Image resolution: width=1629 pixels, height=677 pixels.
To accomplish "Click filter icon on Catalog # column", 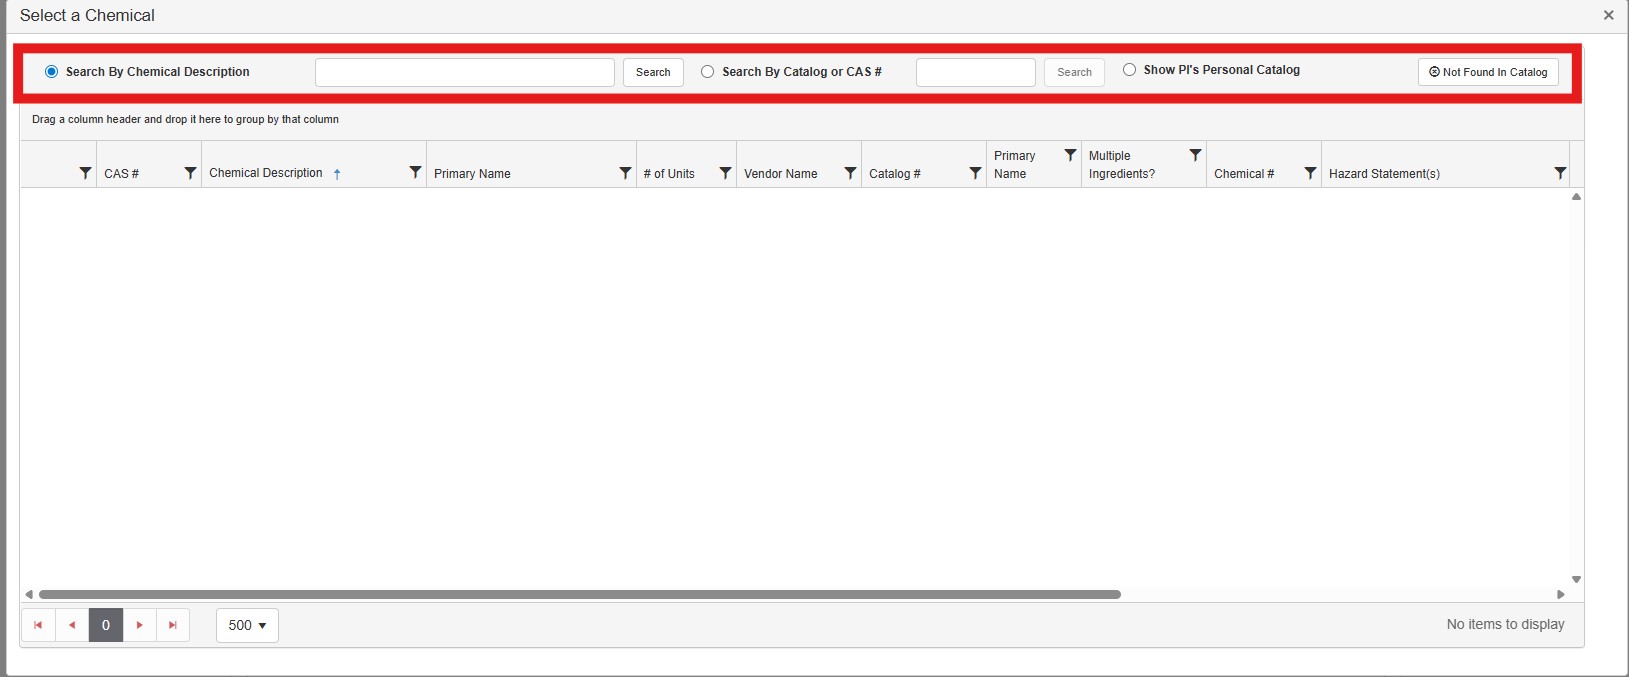I will coord(975,173).
